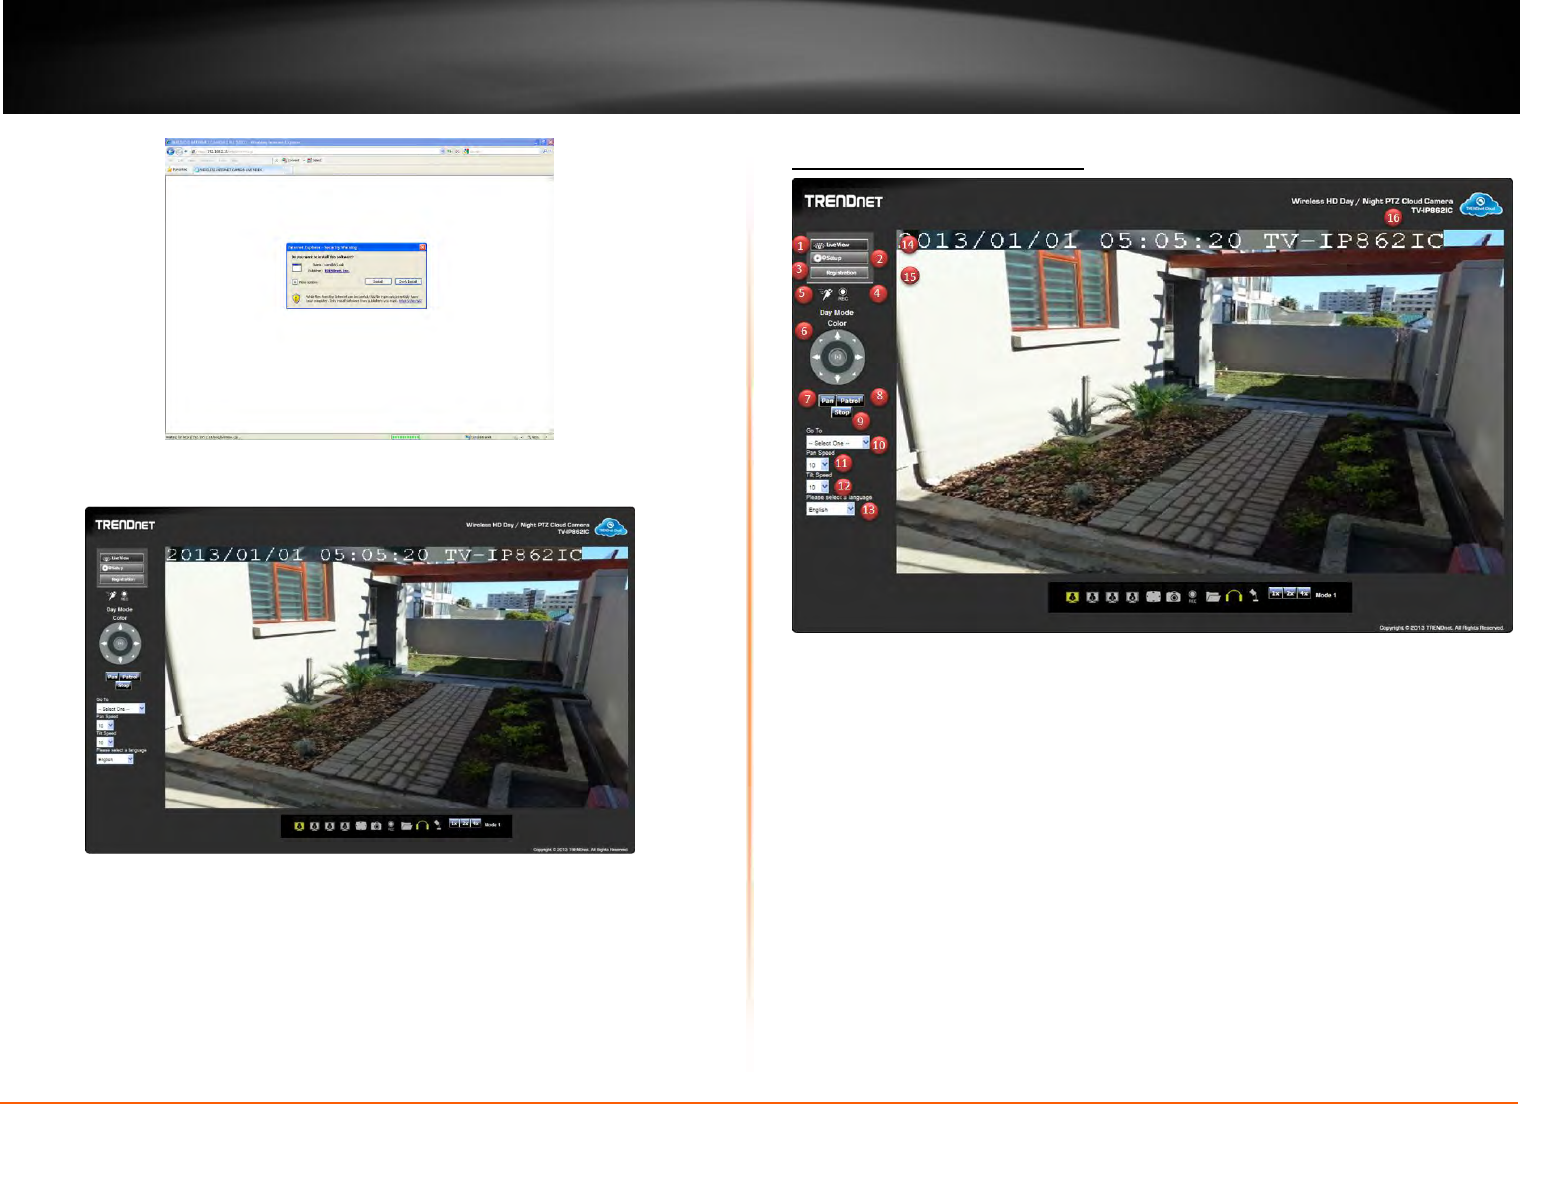Screen dimensions: 1548x1200
Task: Open Tilt Speed dropdown in numbered screenshot
Action: click(818, 487)
